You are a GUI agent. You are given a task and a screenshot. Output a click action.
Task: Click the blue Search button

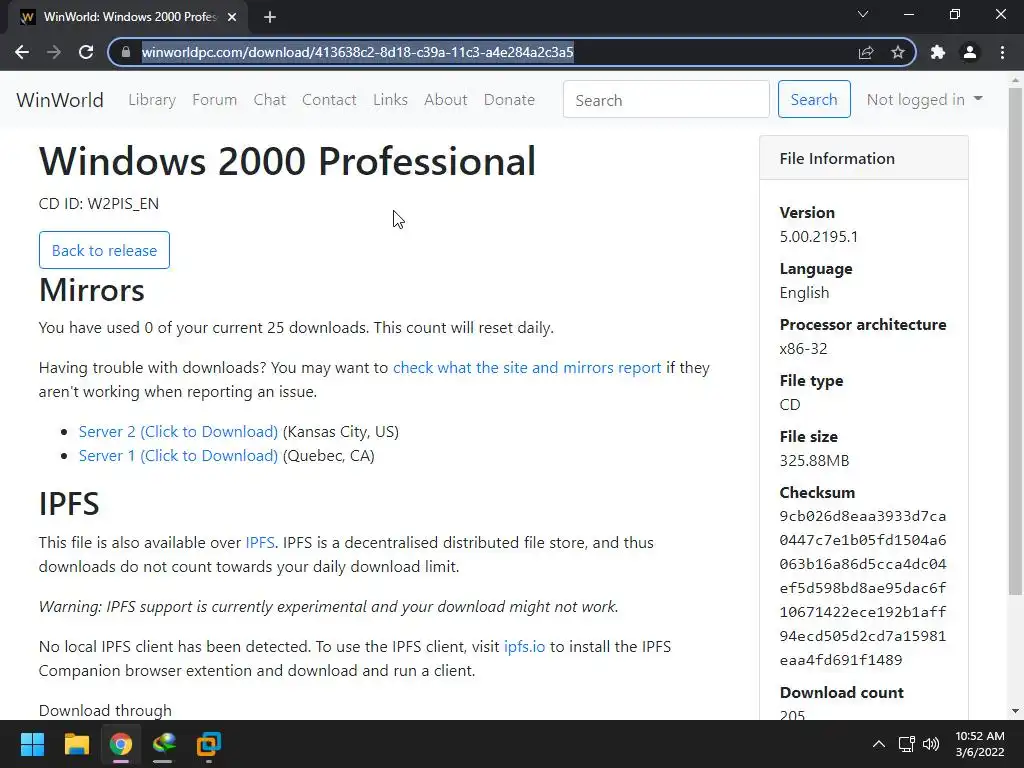tap(814, 99)
